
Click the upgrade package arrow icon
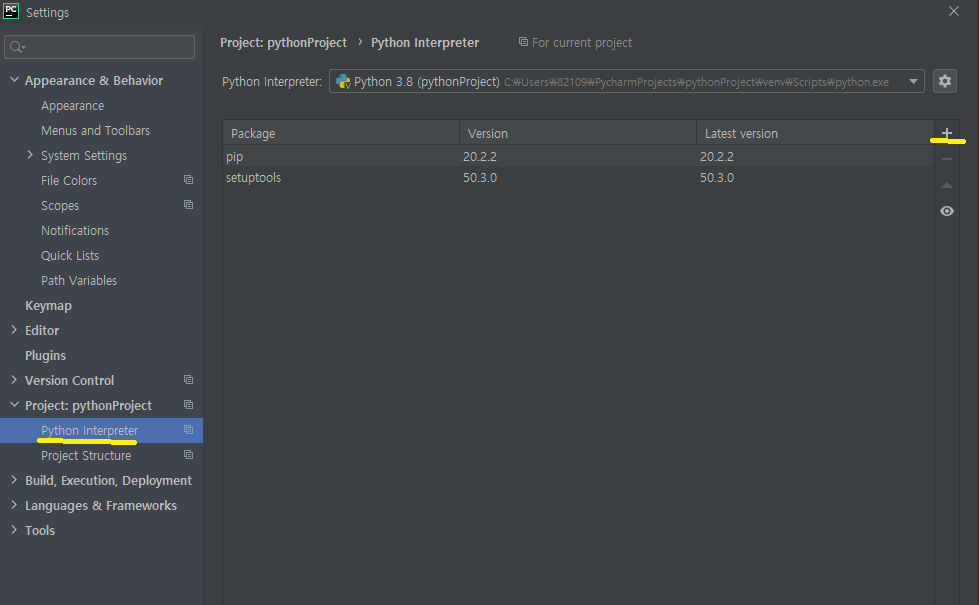947,185
